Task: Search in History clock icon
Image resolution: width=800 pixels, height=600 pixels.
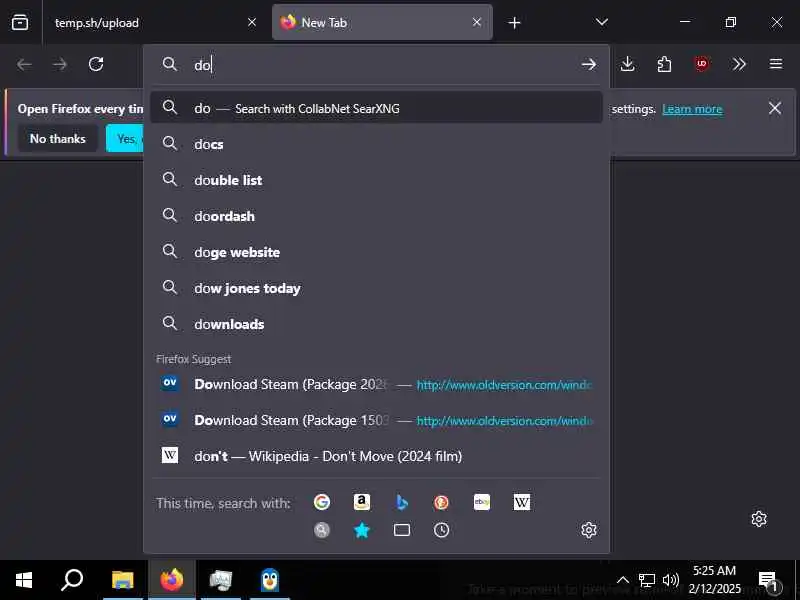Action: (441, 530)
